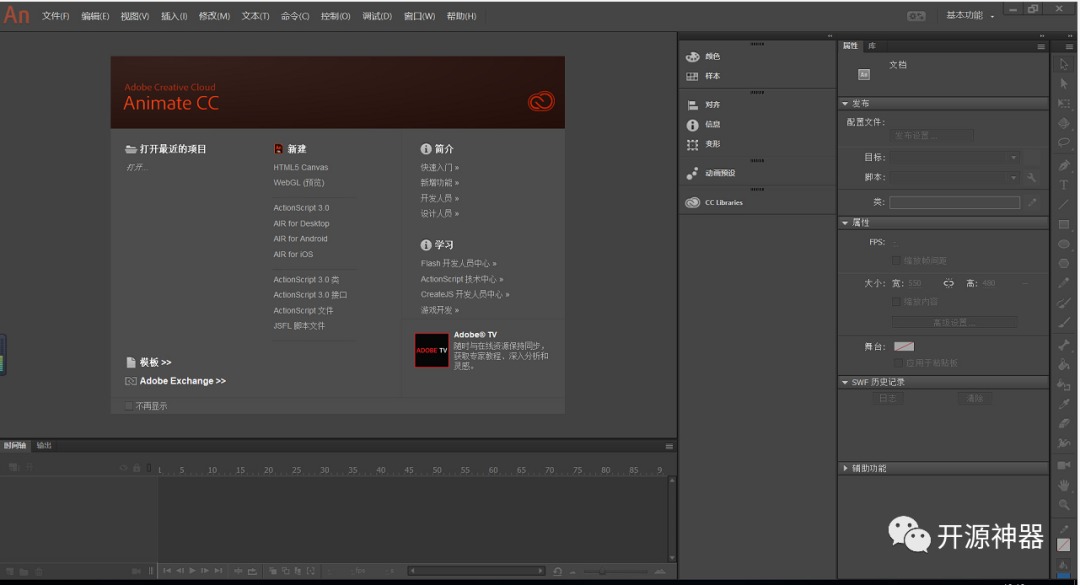
Task: Open the 信息 info panel
Action: [703, 125]
